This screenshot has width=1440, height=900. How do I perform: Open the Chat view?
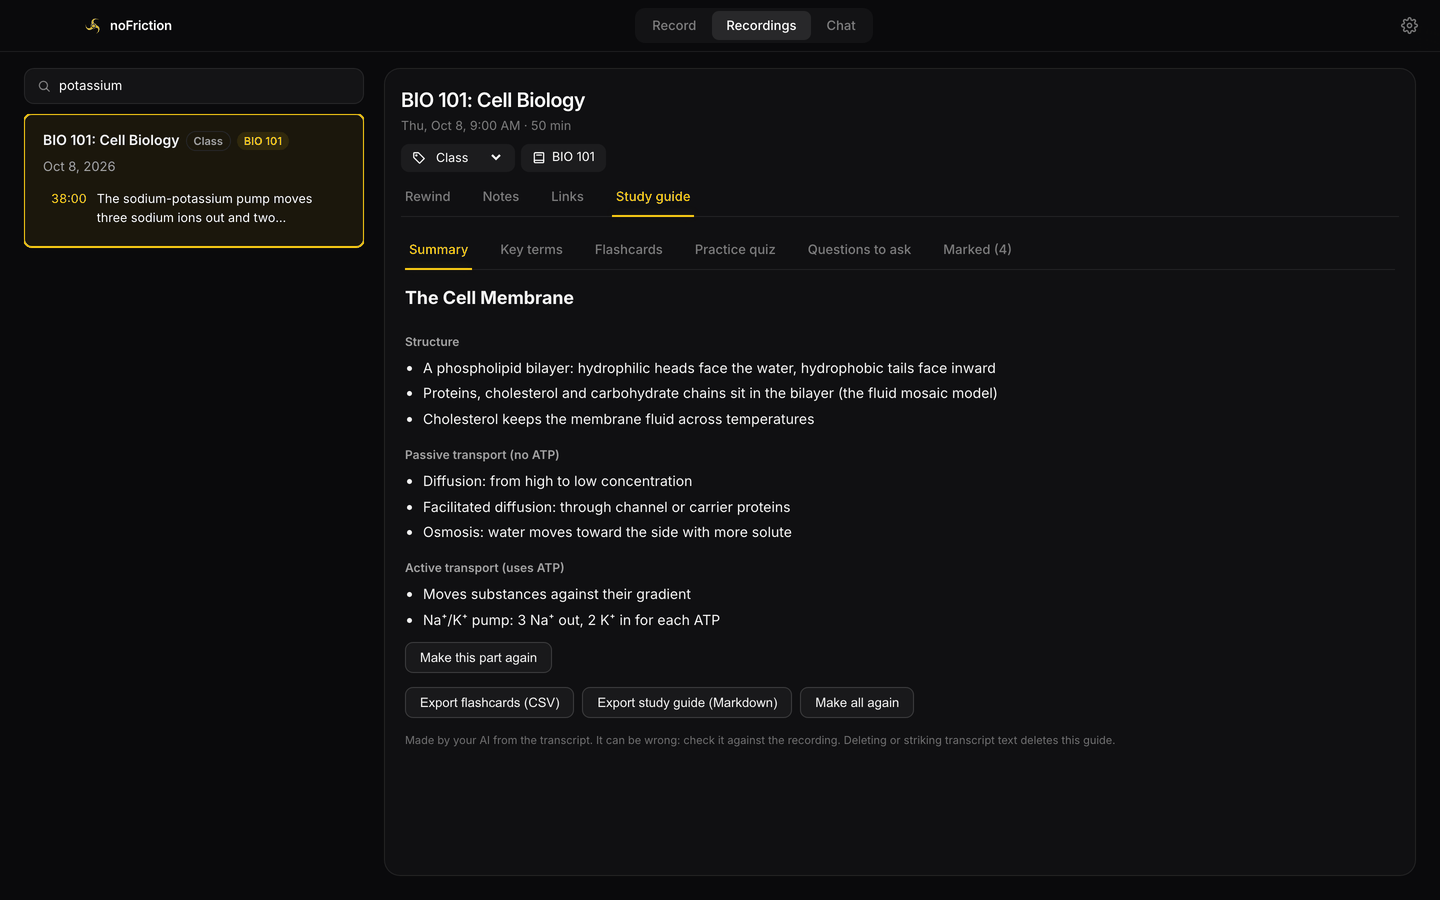pos(841,26)
